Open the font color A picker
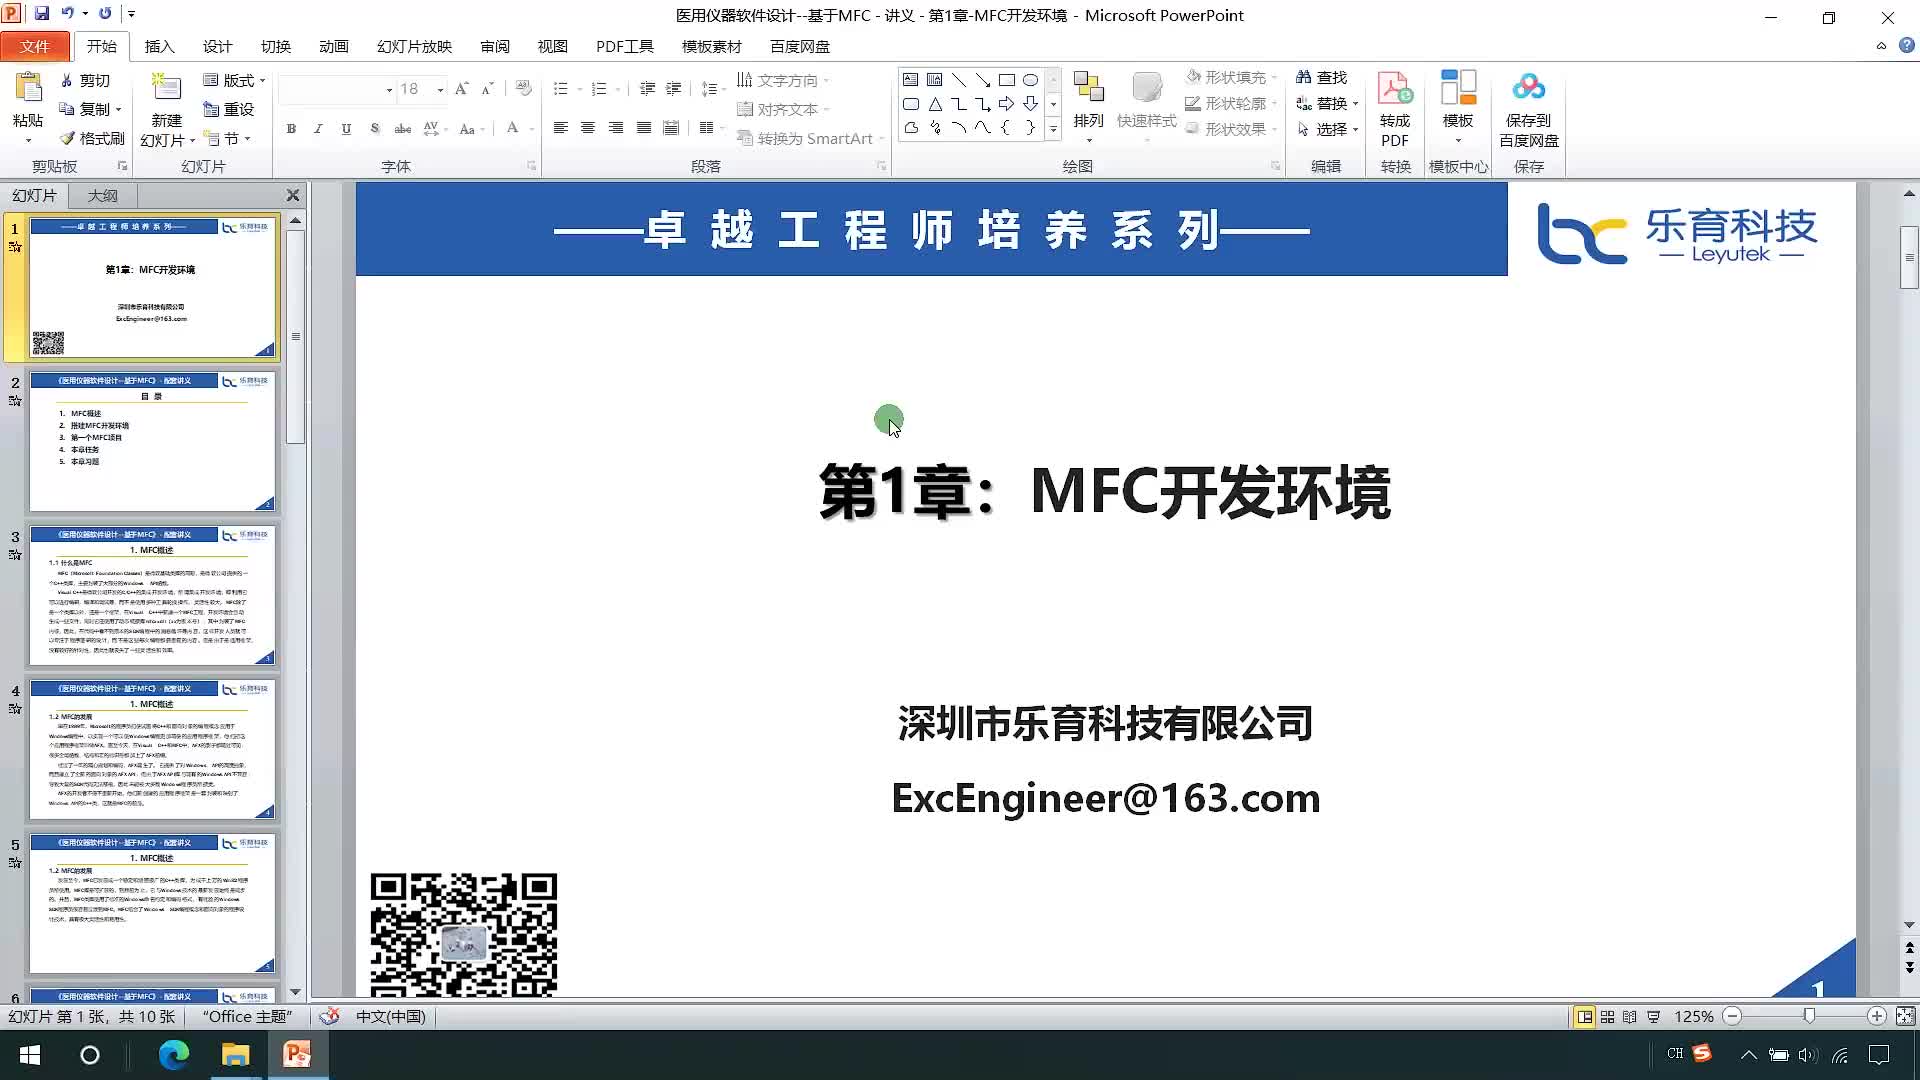 pyautogui.click(x=512, y=128)
